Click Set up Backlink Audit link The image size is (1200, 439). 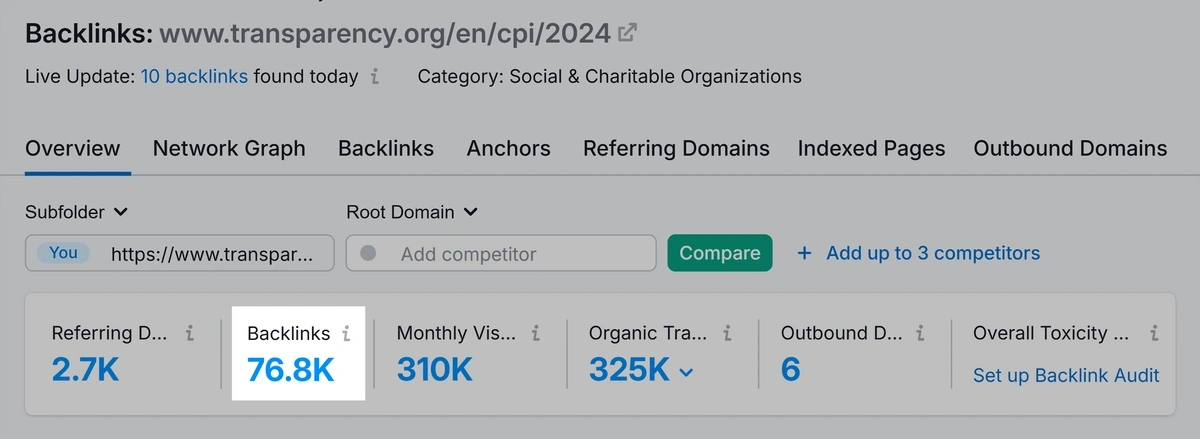1066,376
